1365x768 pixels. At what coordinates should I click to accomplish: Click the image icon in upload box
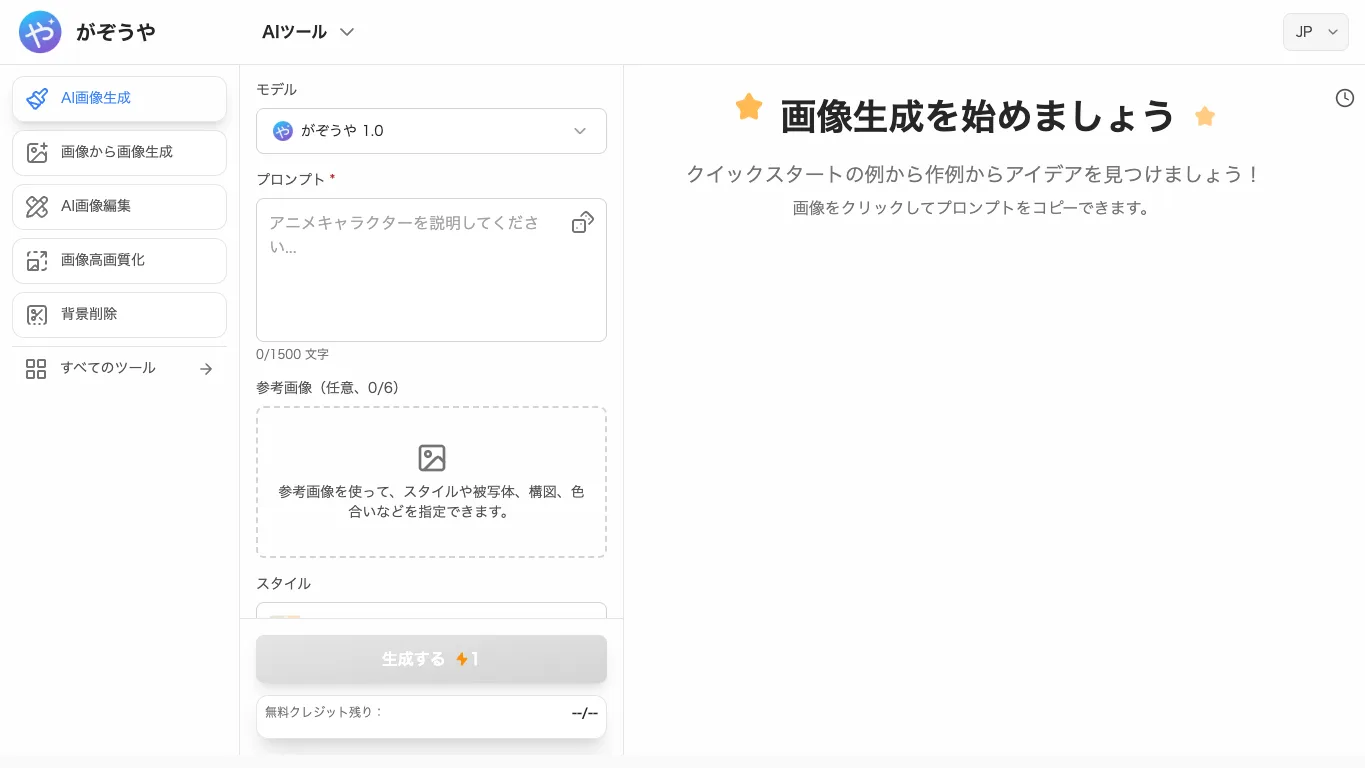coord(431,458)
